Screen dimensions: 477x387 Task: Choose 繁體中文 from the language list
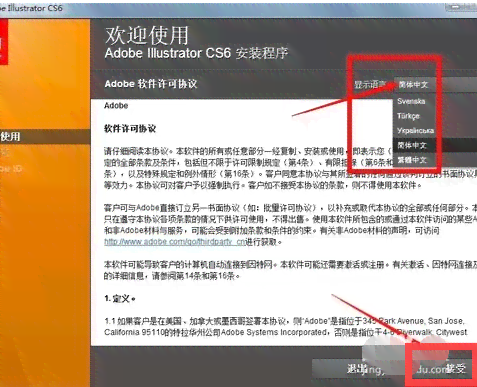[412, 160]
